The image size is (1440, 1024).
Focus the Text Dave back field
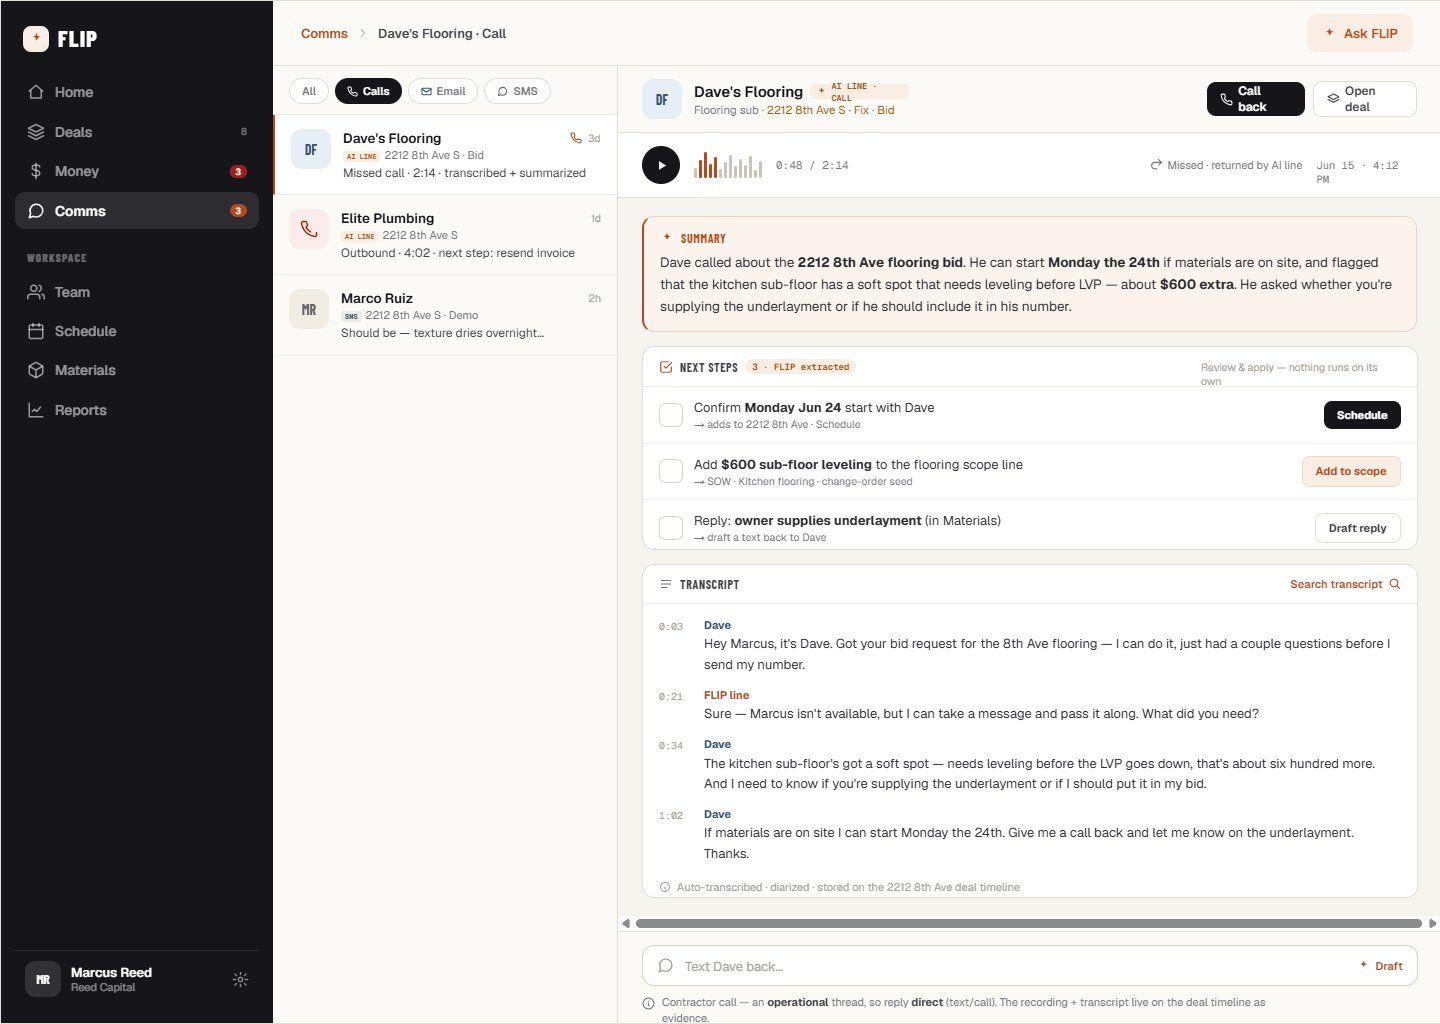coord(1029,966)
